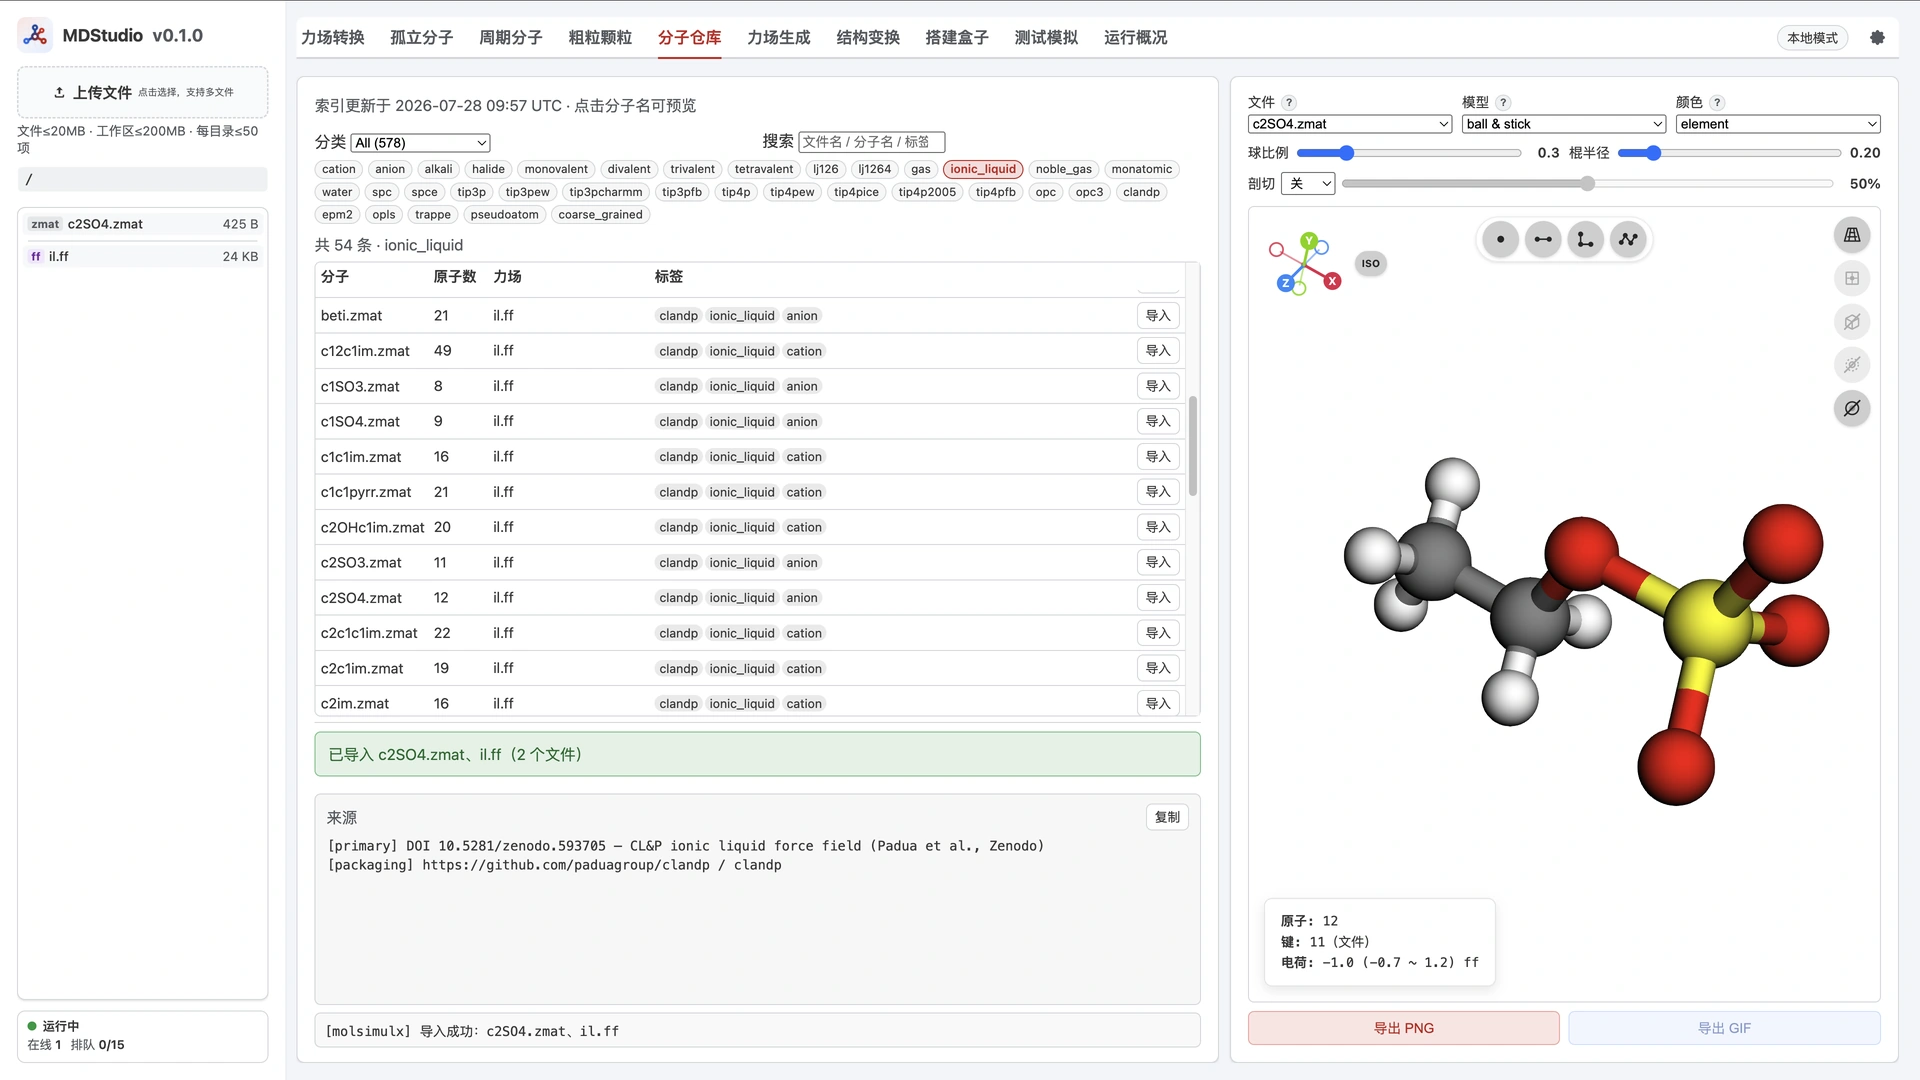Click help icon next to 文件

(x=1289, y=102)
